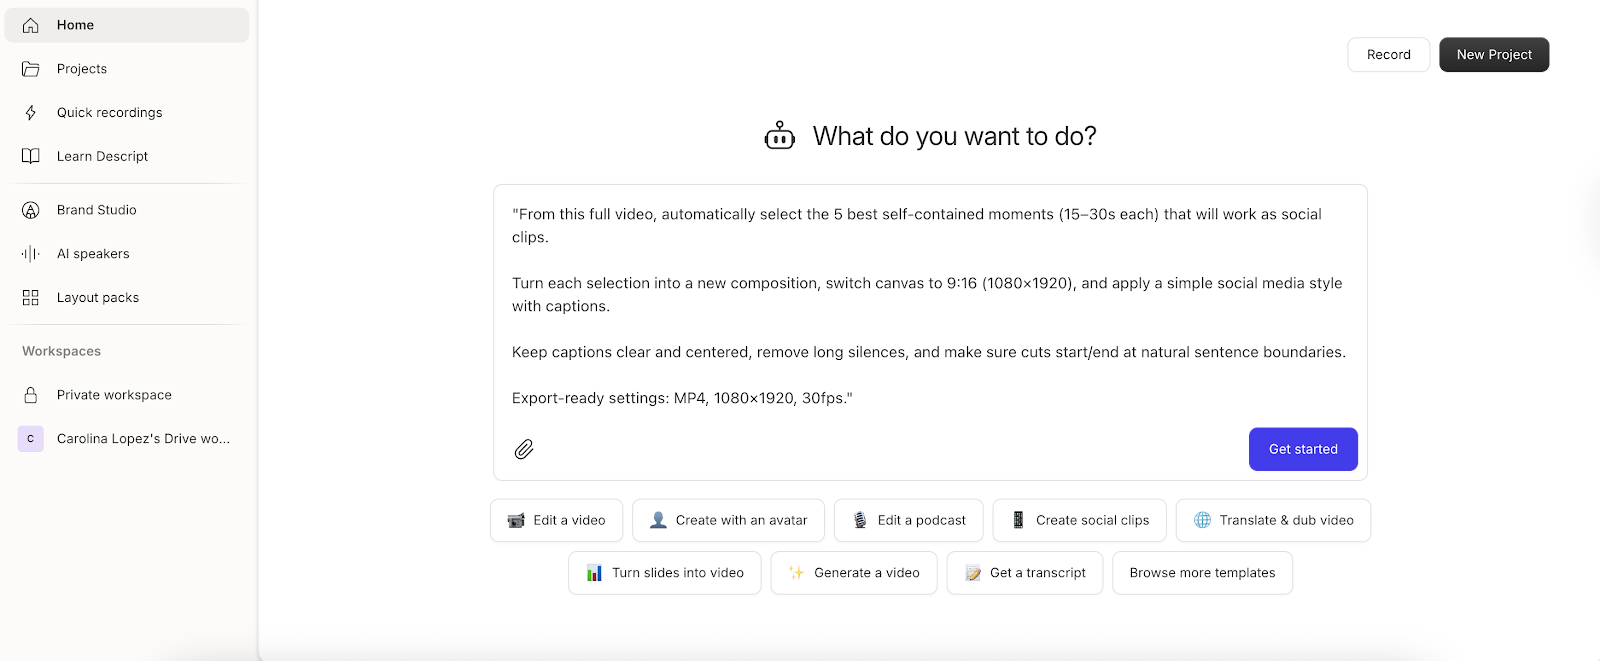Viewport: 1600px width, 661px height.
Task: Click the Home house icon in sidebar
Action: coord(31,25)
